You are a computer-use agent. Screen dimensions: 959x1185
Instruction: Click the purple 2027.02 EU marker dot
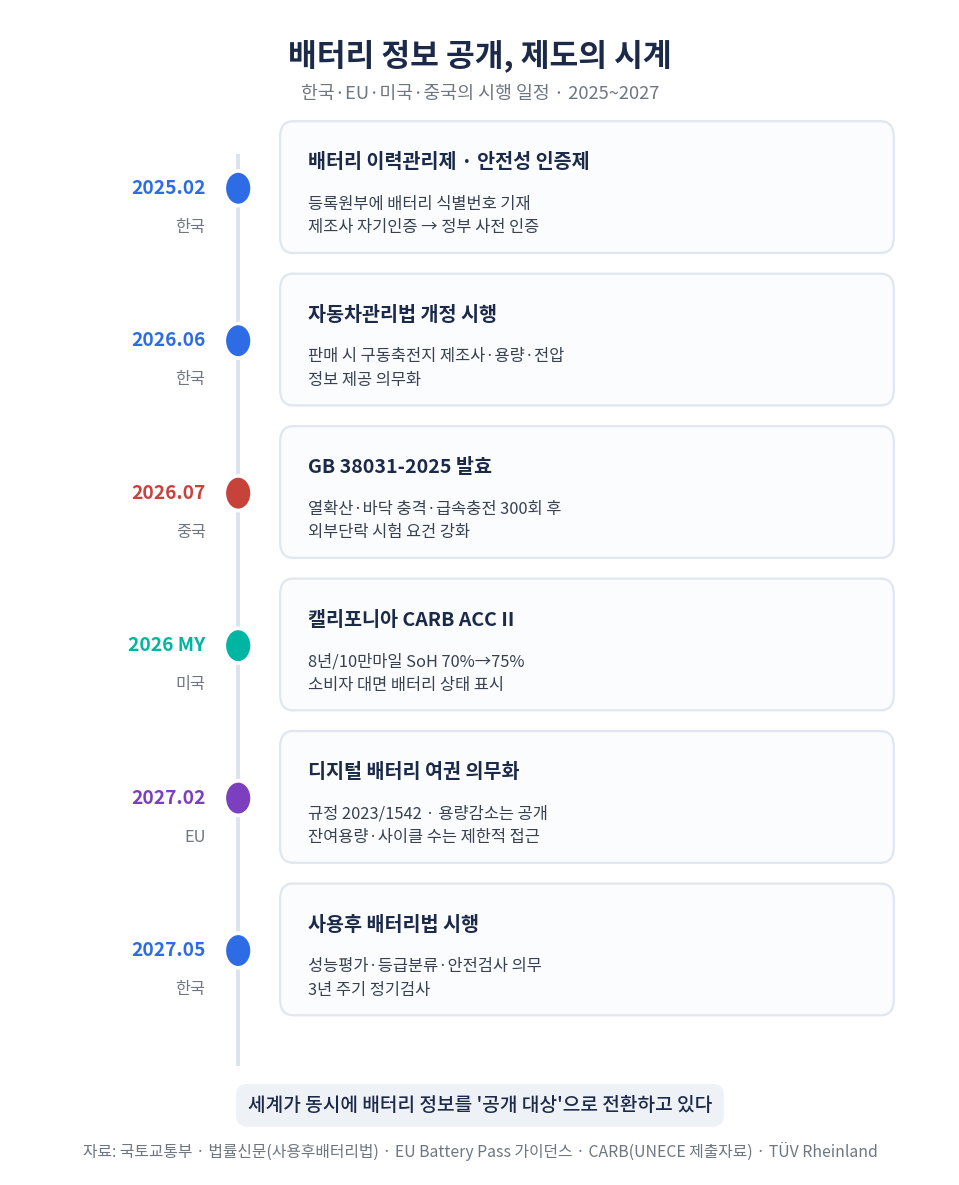[238, 798]
